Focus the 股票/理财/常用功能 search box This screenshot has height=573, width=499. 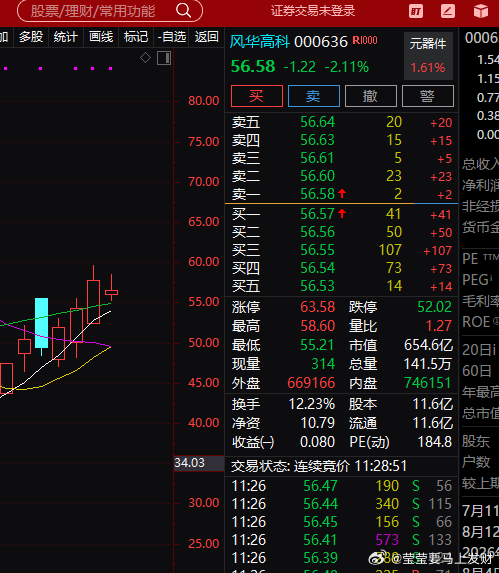point(110,11)
